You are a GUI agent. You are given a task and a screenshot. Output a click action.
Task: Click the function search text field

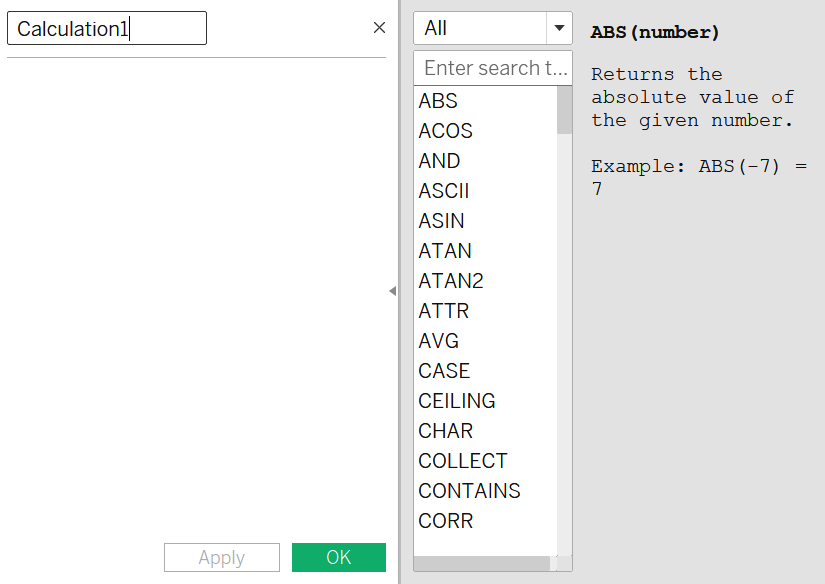coord(492,68)
